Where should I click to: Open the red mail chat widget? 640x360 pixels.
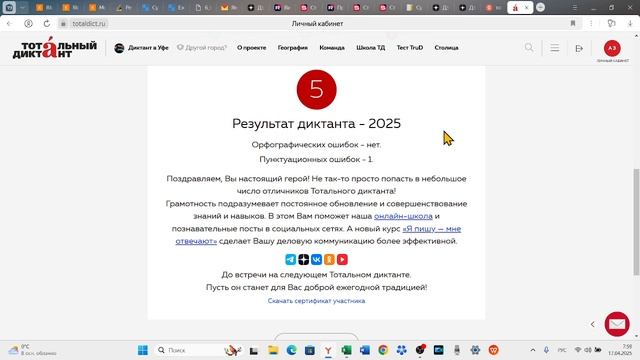pos(617,324)
